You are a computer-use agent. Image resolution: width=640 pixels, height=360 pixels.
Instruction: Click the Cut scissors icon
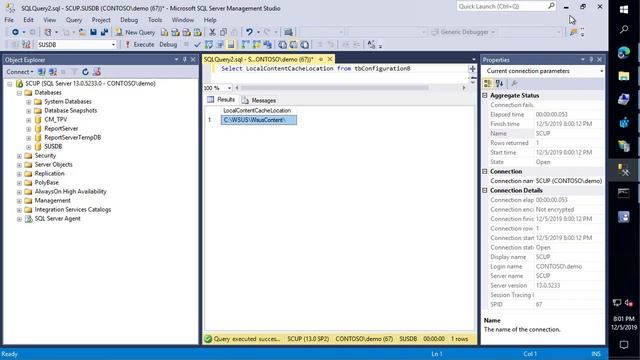coord(212,32)
